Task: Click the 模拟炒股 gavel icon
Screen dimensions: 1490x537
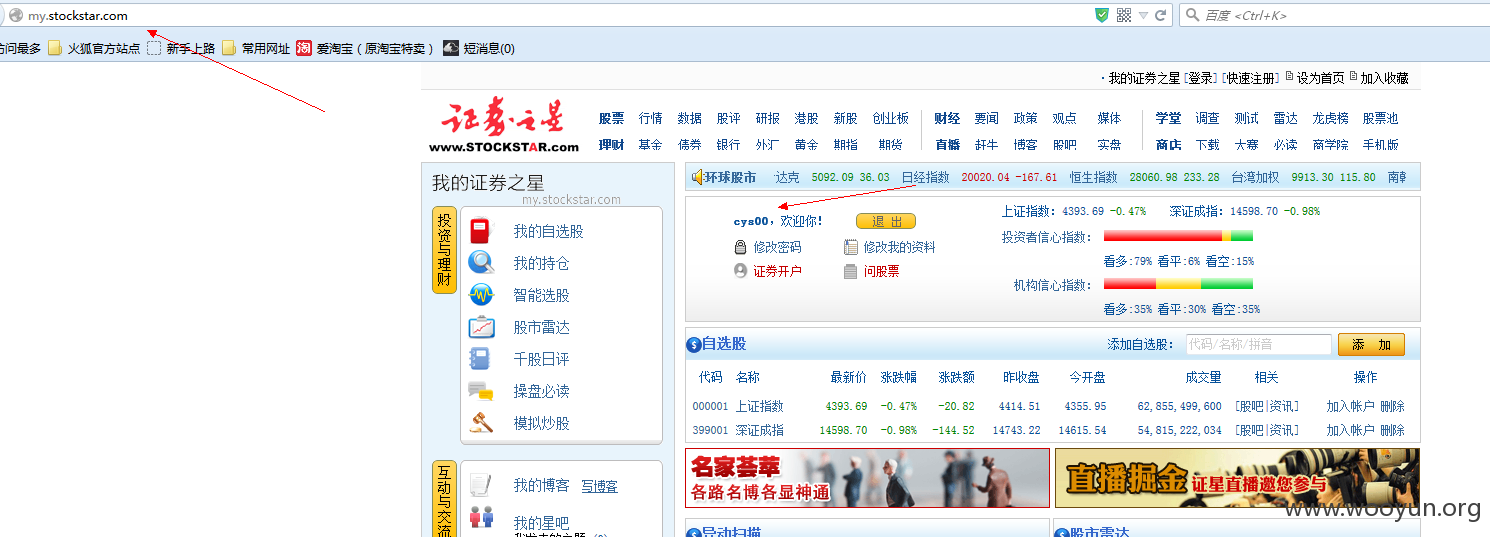Action: 481,423
